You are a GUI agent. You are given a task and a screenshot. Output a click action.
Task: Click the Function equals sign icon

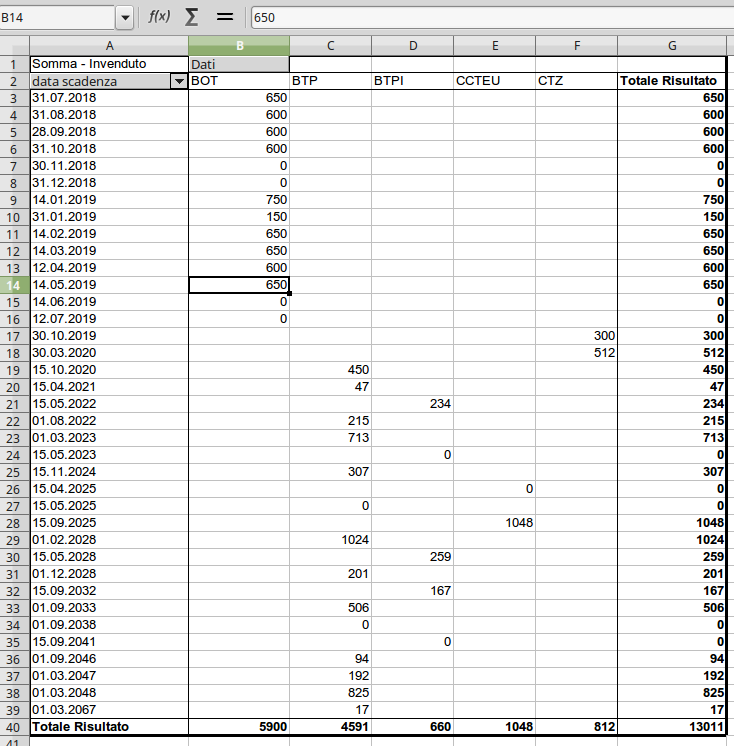225,17
